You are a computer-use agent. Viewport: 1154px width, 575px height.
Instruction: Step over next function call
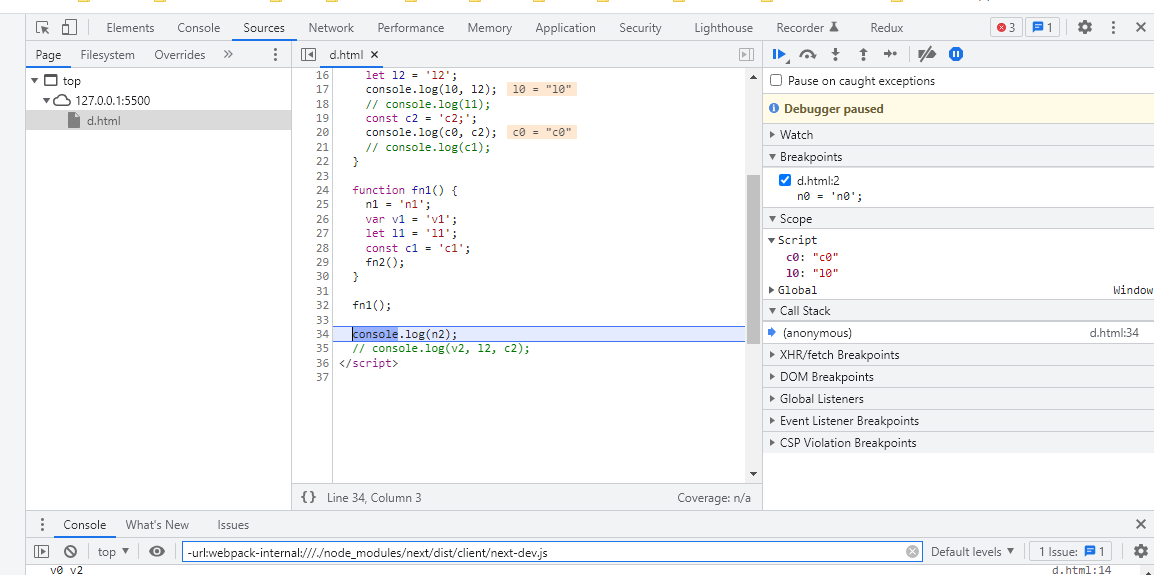(808, 54)
